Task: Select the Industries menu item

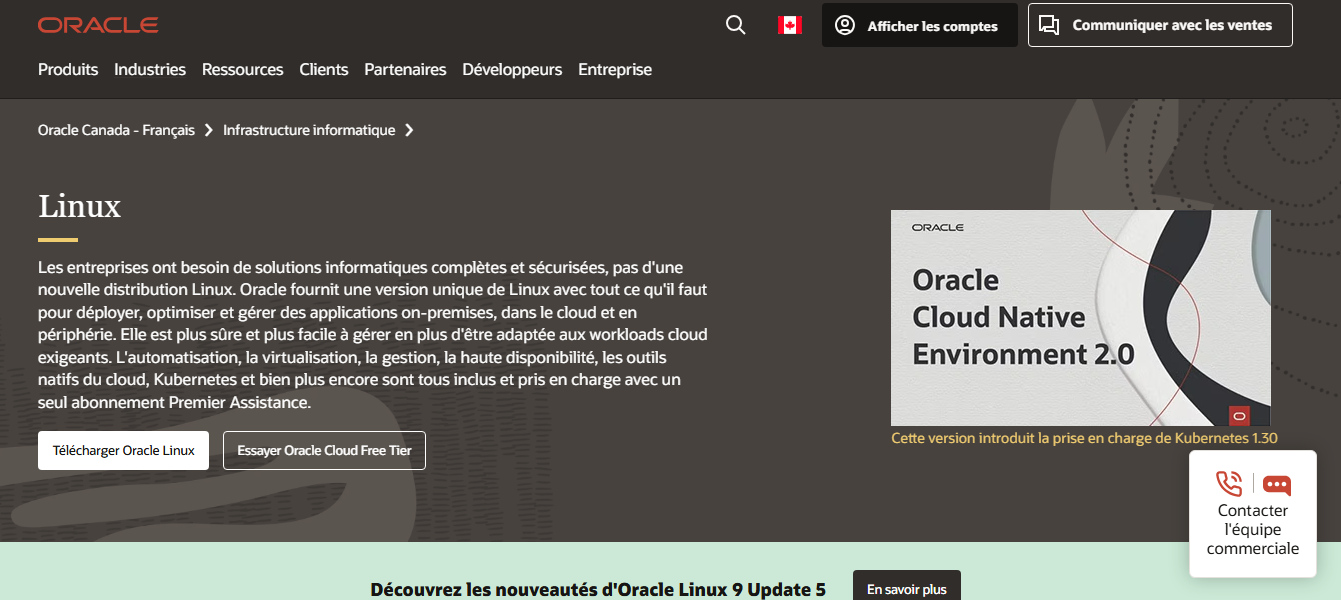Action: 150,69
